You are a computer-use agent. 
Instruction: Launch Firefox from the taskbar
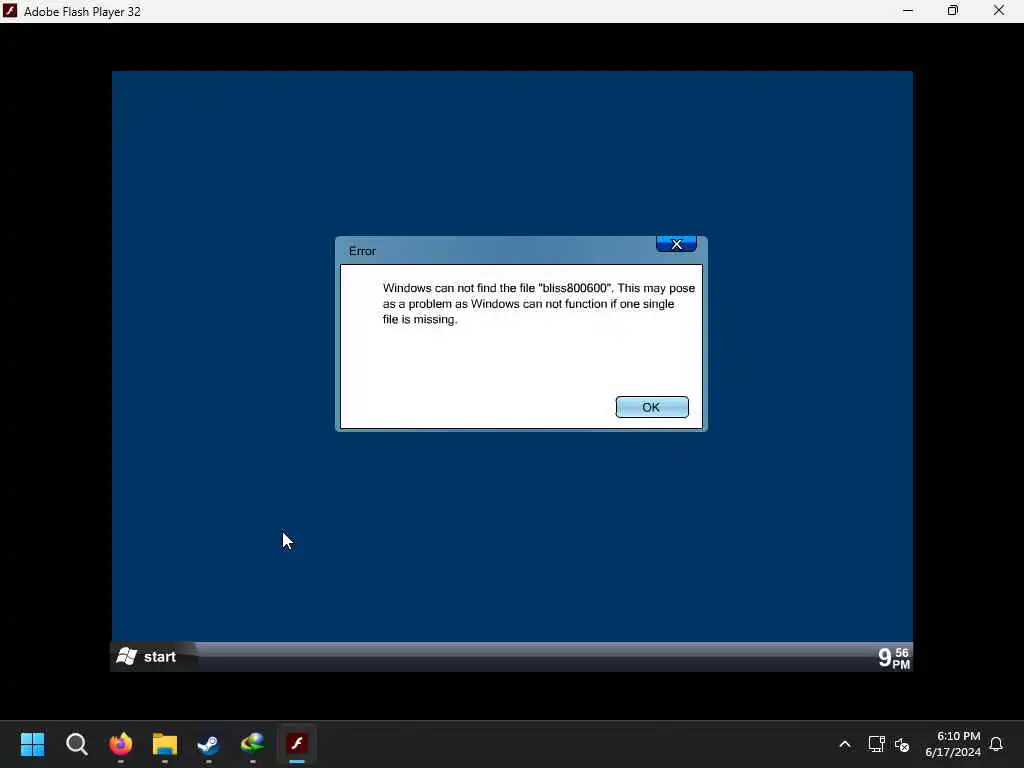coord(121,744)
